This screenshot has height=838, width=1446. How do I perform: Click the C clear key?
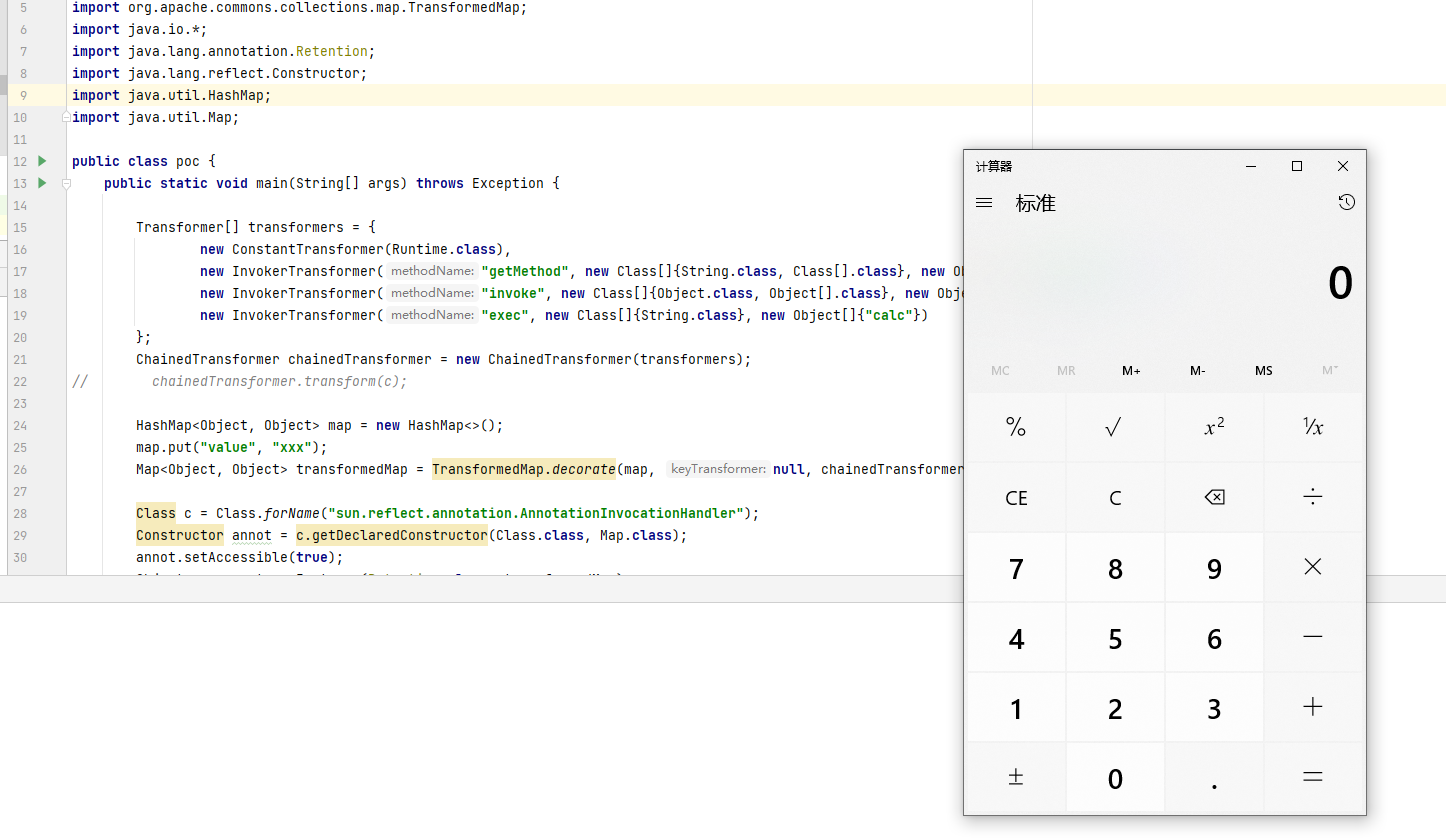coord(1115,497)
